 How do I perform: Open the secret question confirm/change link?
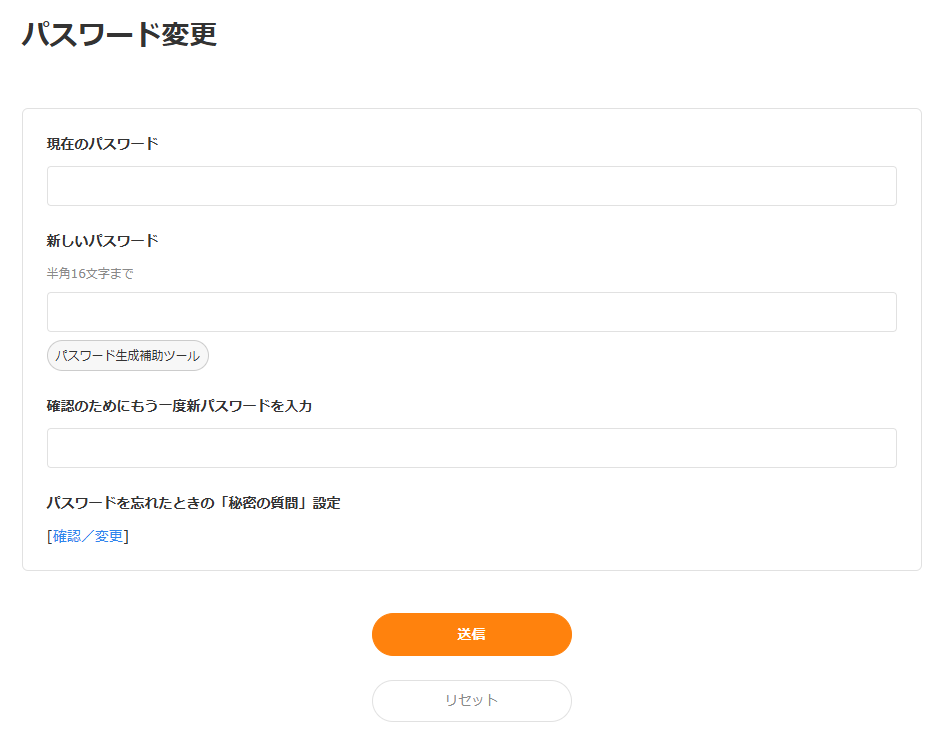point(88,536)
